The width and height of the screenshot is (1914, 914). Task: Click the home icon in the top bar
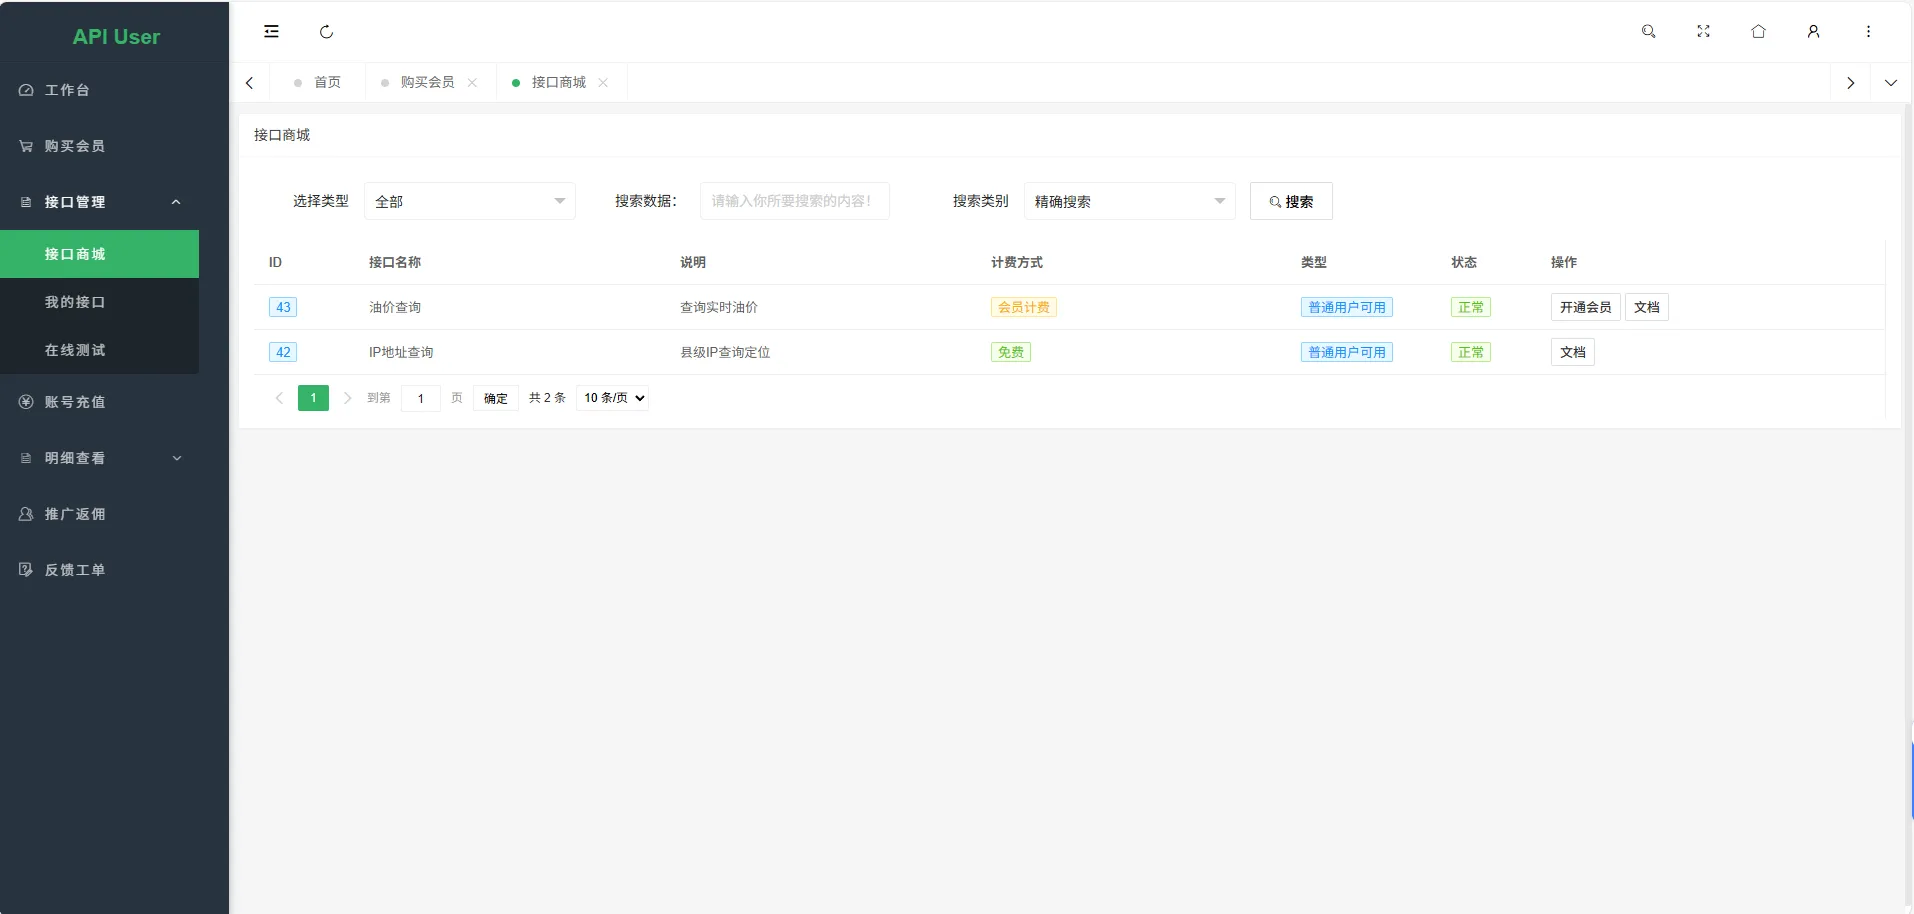(x=1758, y=31)
